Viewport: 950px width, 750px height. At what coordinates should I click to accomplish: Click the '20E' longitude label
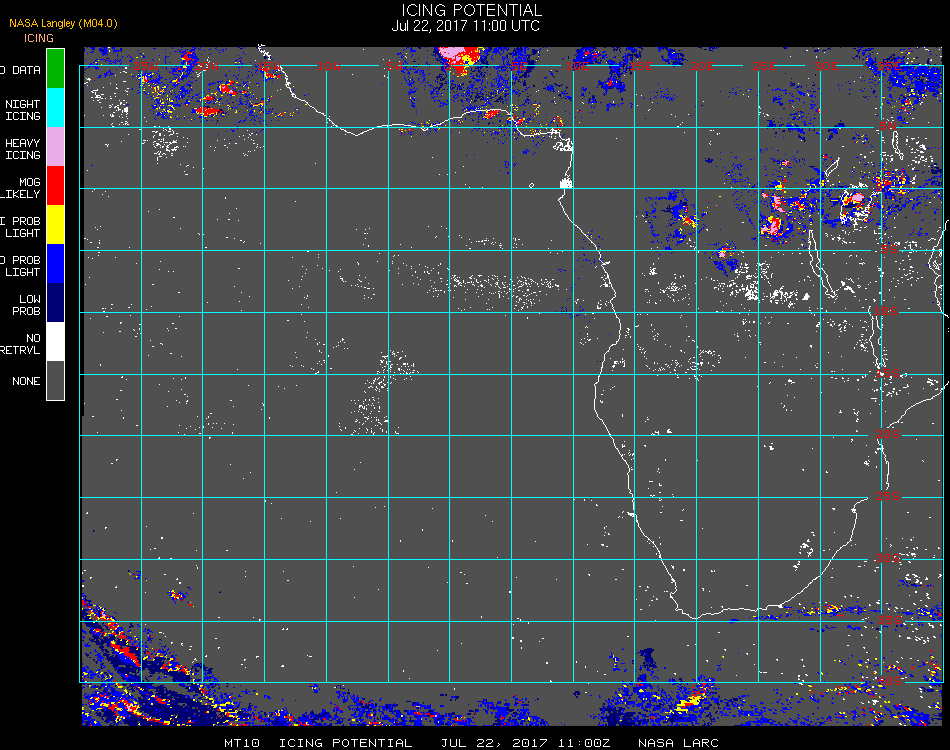coord(702,66)
